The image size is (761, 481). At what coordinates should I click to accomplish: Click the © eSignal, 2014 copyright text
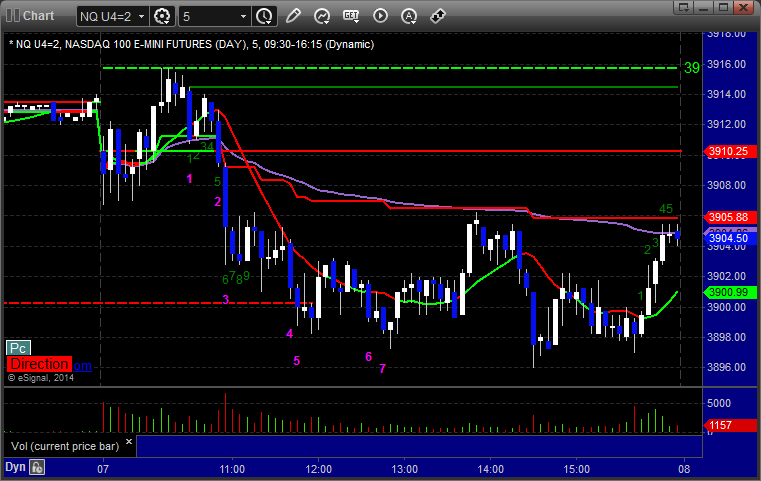click(x=41, y=378)
